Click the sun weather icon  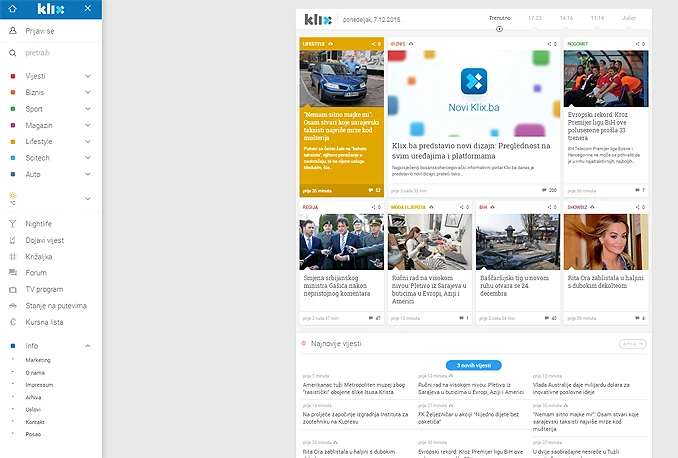click(x=13, y=196)
